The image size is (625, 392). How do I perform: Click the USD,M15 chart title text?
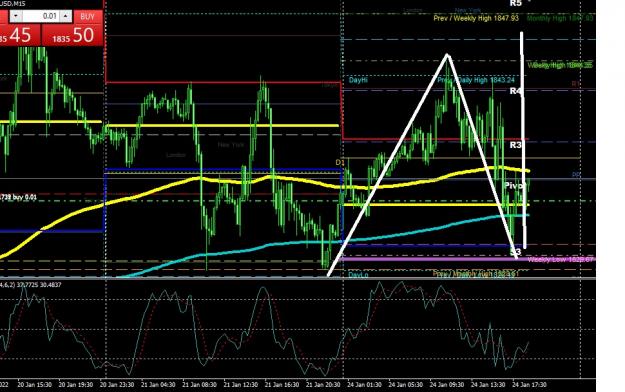coord(13,3)
